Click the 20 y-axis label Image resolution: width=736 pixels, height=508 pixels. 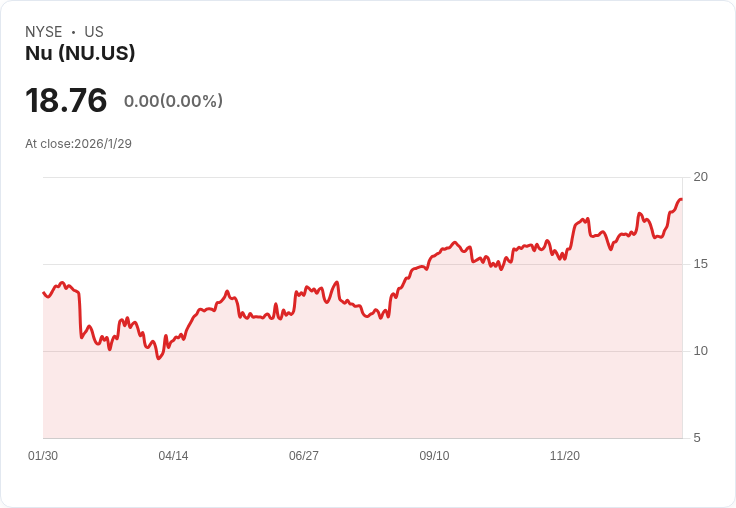click(701, 177)
